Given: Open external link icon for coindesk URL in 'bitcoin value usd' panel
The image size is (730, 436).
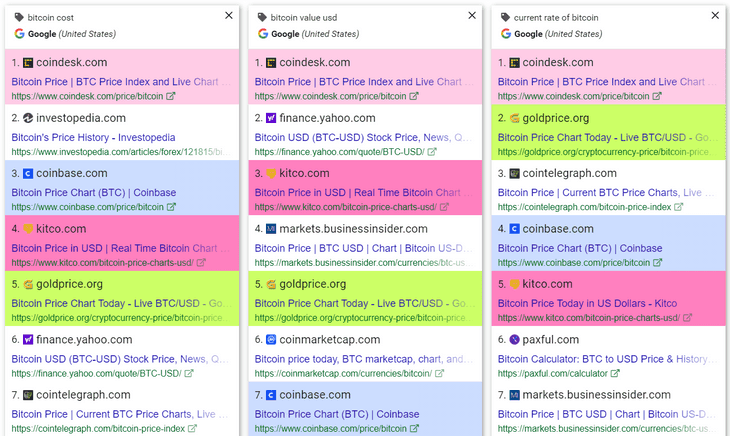Looking at the screenshot, I should (x=414, y=96).
